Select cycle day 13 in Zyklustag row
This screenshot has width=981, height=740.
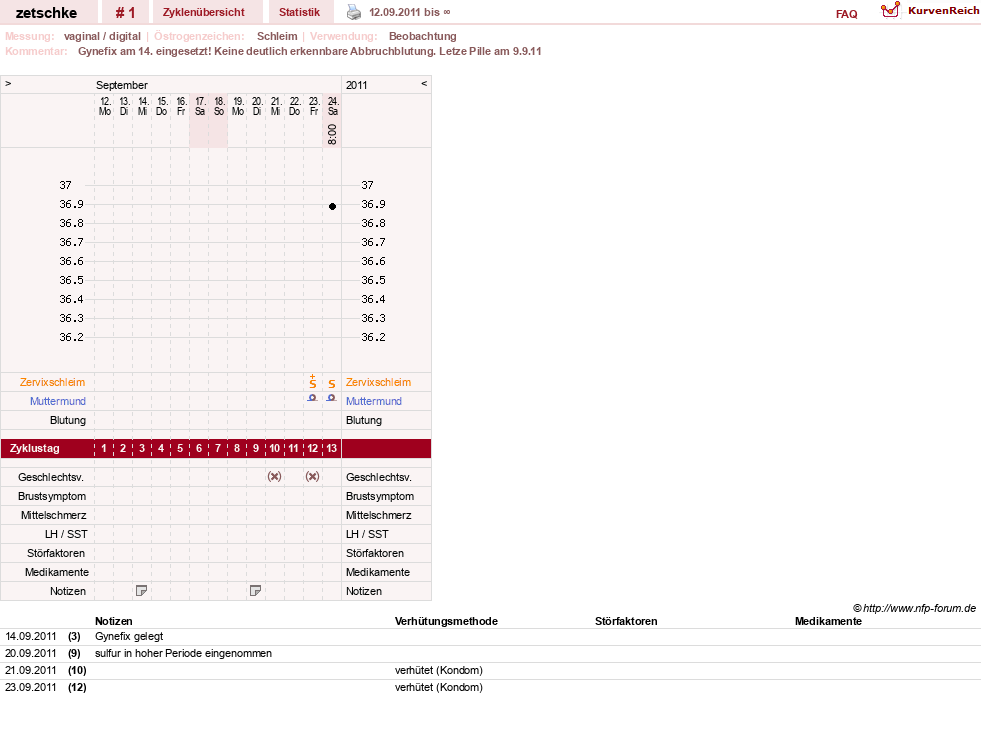332,449
